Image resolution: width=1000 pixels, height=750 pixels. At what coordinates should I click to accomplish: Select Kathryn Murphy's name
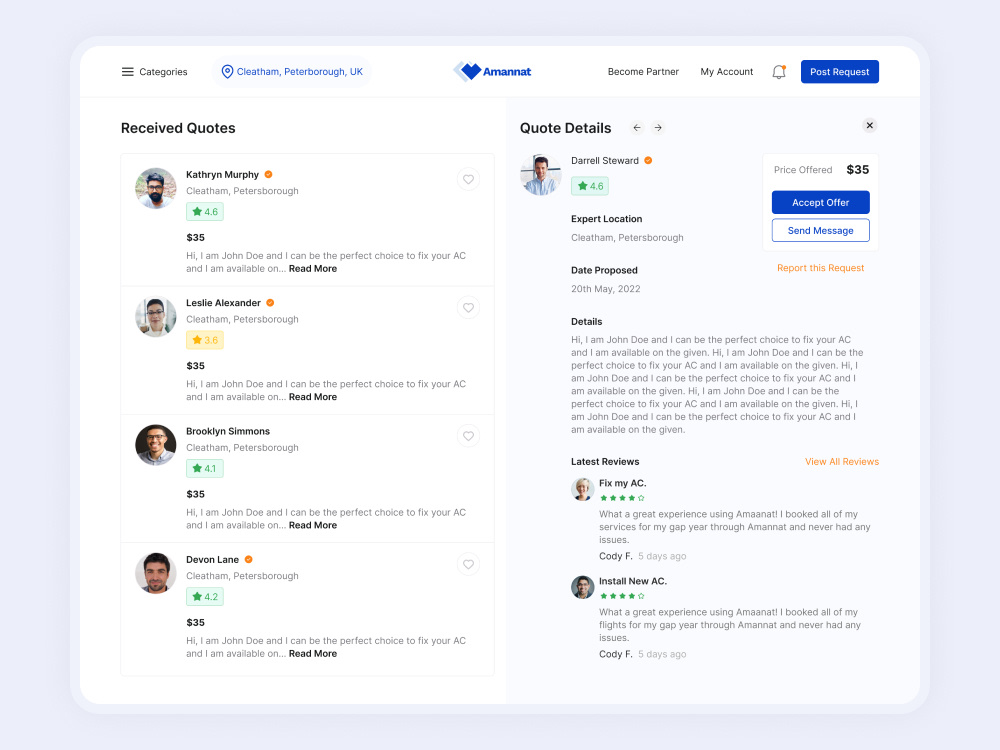tap(223, 175)
